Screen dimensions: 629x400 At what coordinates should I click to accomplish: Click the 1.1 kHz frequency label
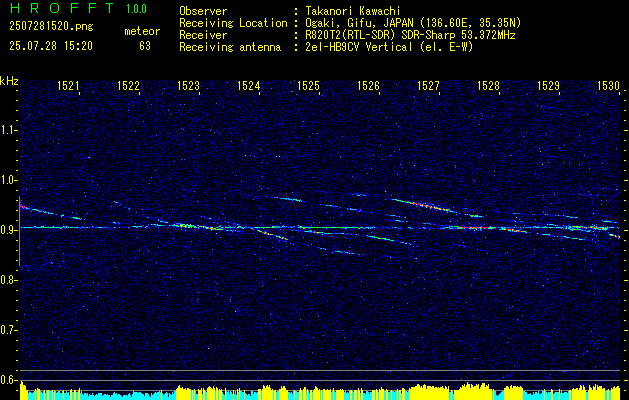pyautogui.click(x=8, y=130)
